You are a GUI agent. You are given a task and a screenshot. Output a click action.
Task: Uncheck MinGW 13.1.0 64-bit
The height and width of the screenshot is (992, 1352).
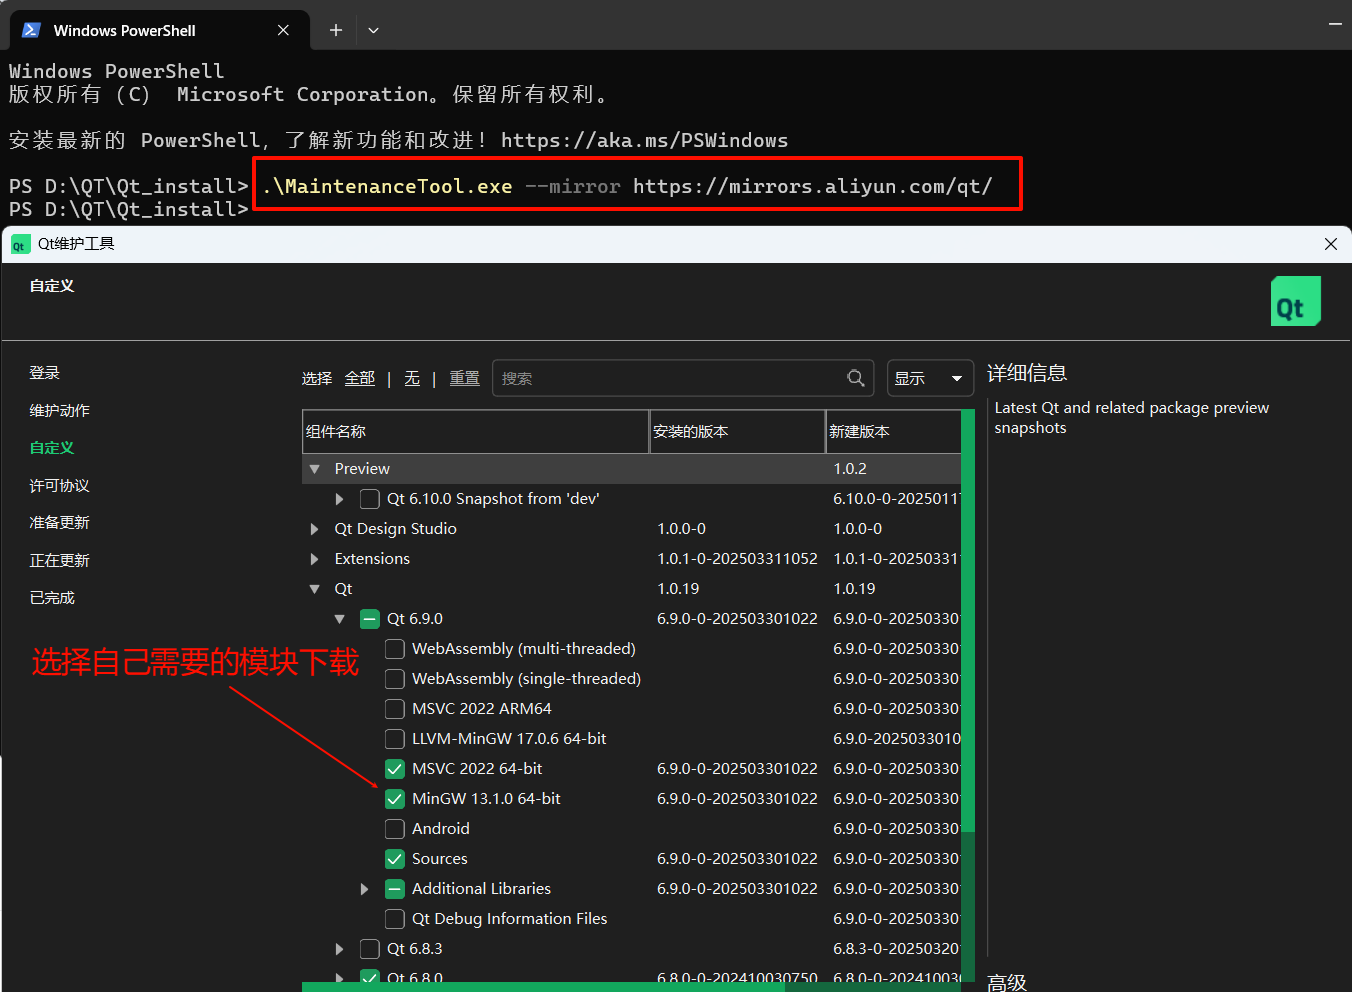click(x=395, y=799)
